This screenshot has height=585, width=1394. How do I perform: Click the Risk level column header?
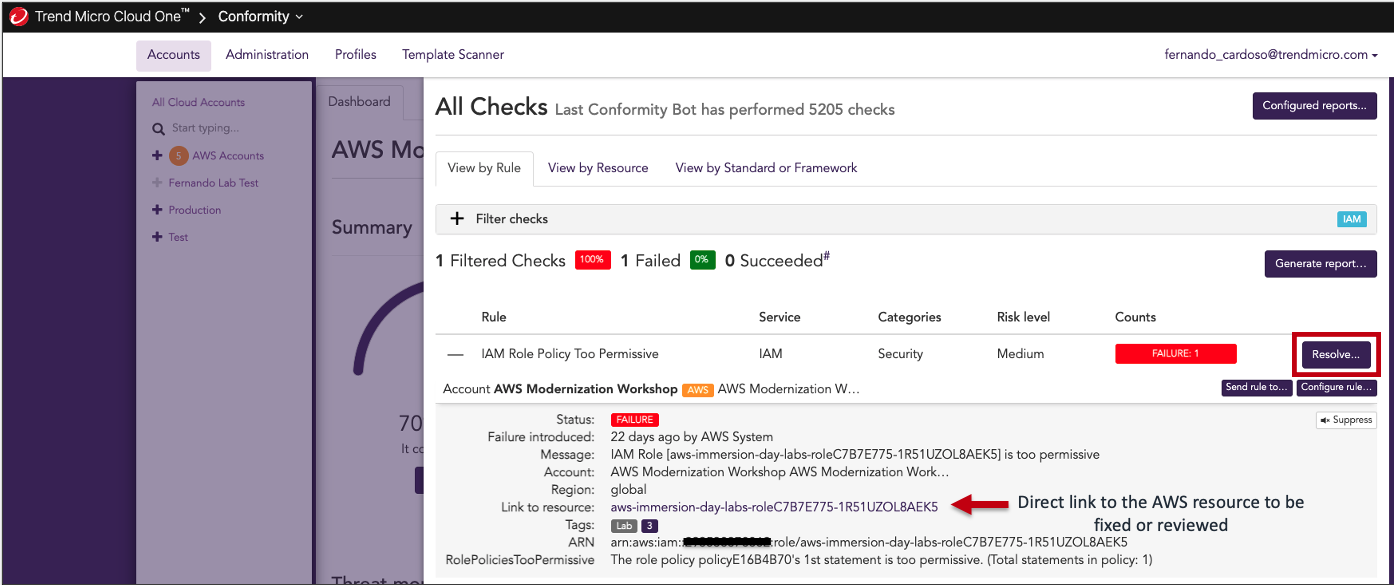[1023, 317]
